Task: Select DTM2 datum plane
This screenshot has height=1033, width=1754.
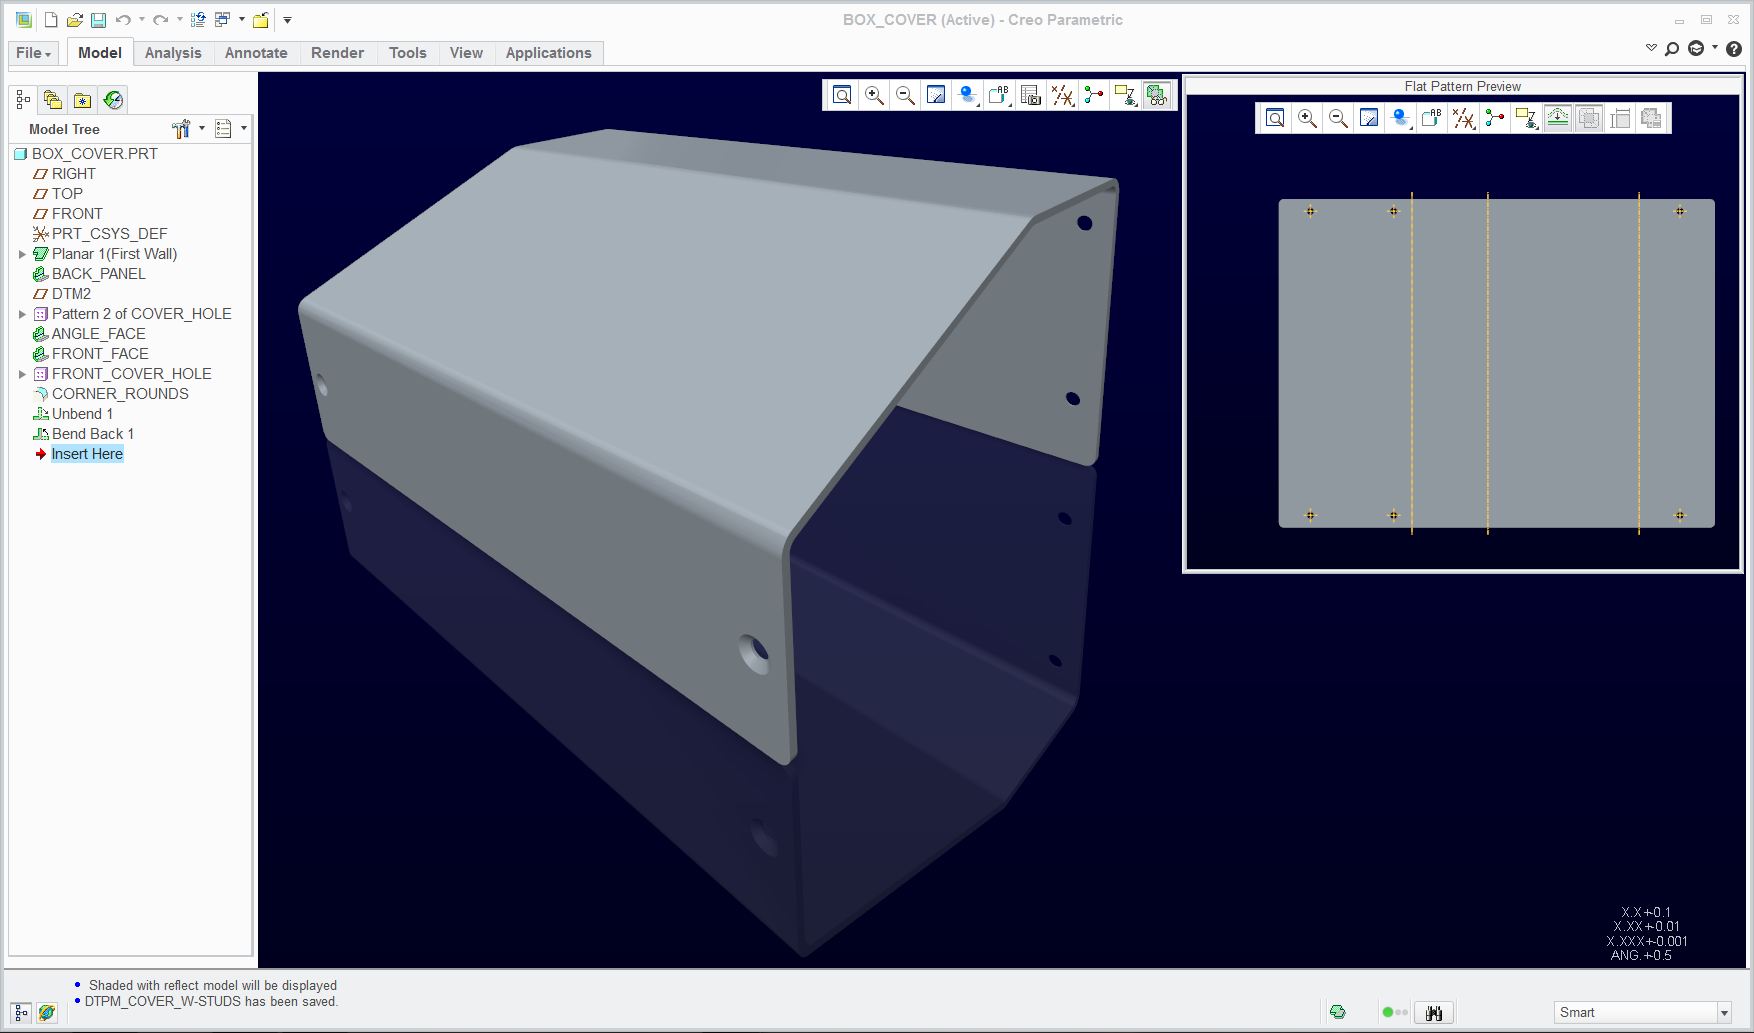Action: (62, 294)
